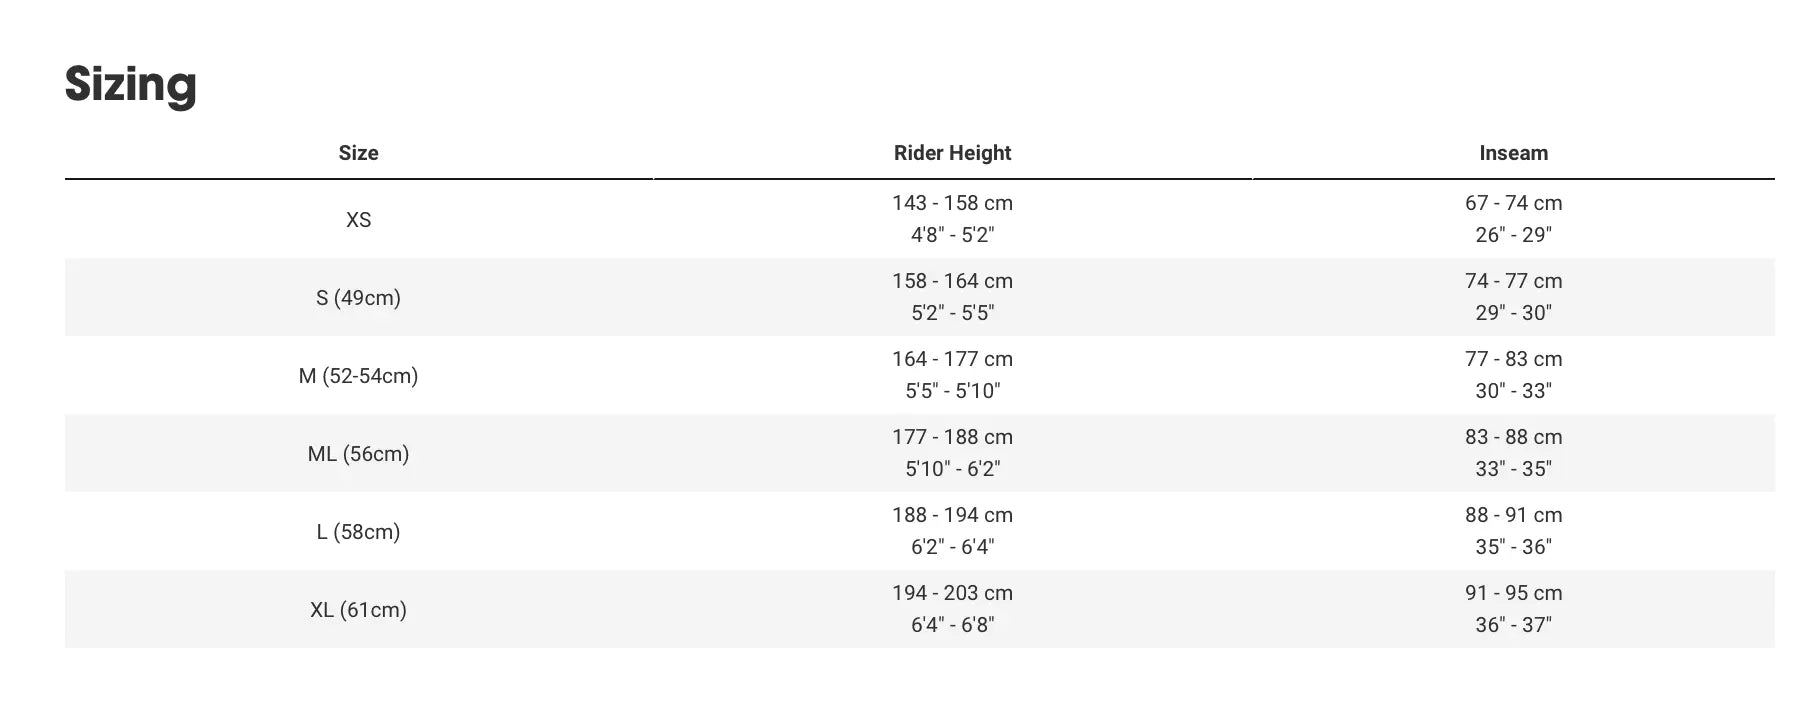Click the 77 - 83 cm inseam value
The height and width of the screenshot is (710, 1816).
click(1513, 359)
